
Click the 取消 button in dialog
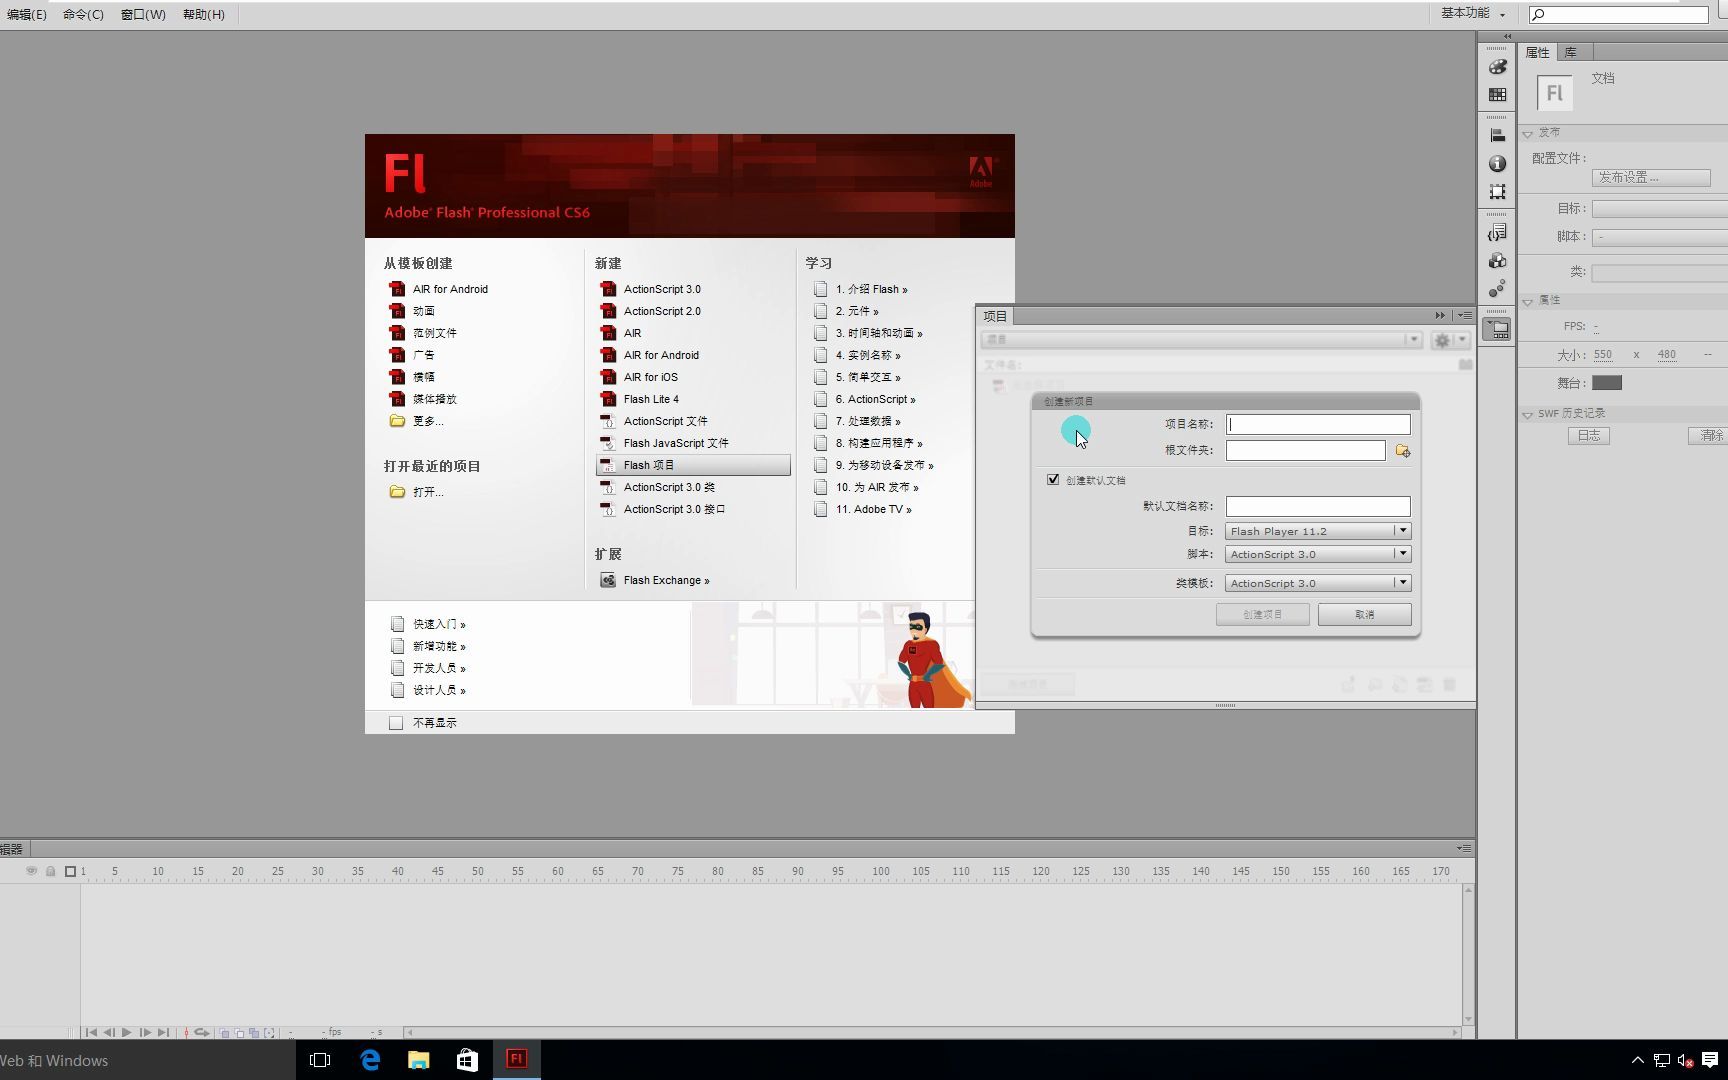1364,614
